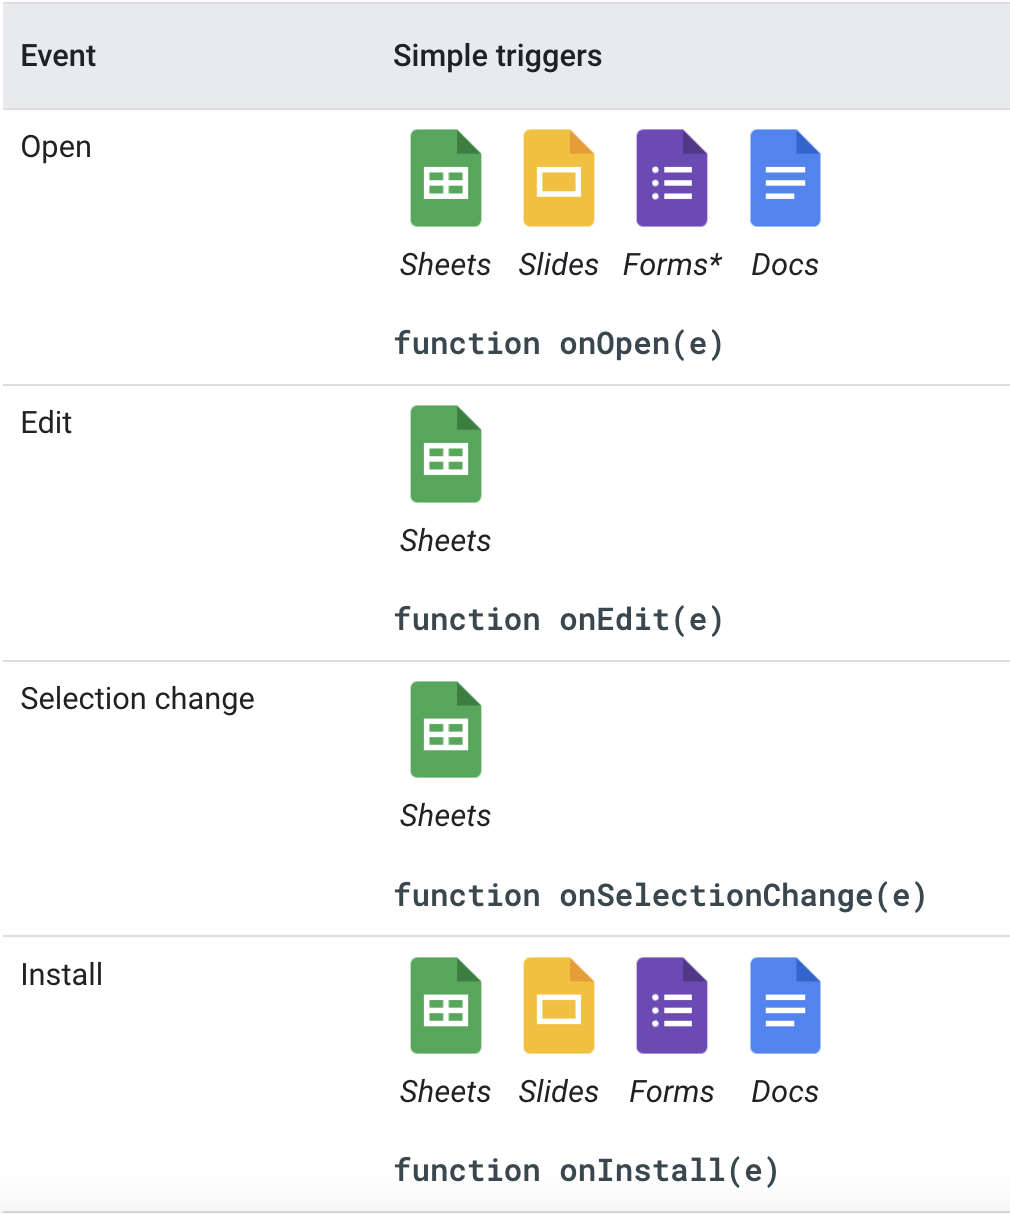
Task: Click the Docs icon in Open row
Action: (x=785, y=179)
